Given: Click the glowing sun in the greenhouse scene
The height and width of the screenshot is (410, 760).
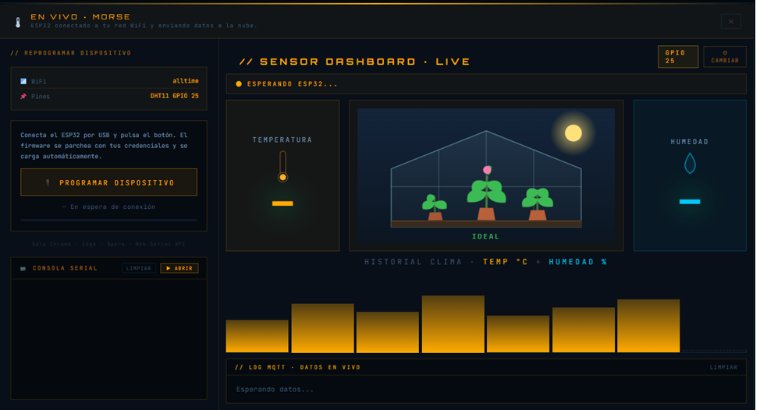Looking at the screenshot, I should click(573, 133).
